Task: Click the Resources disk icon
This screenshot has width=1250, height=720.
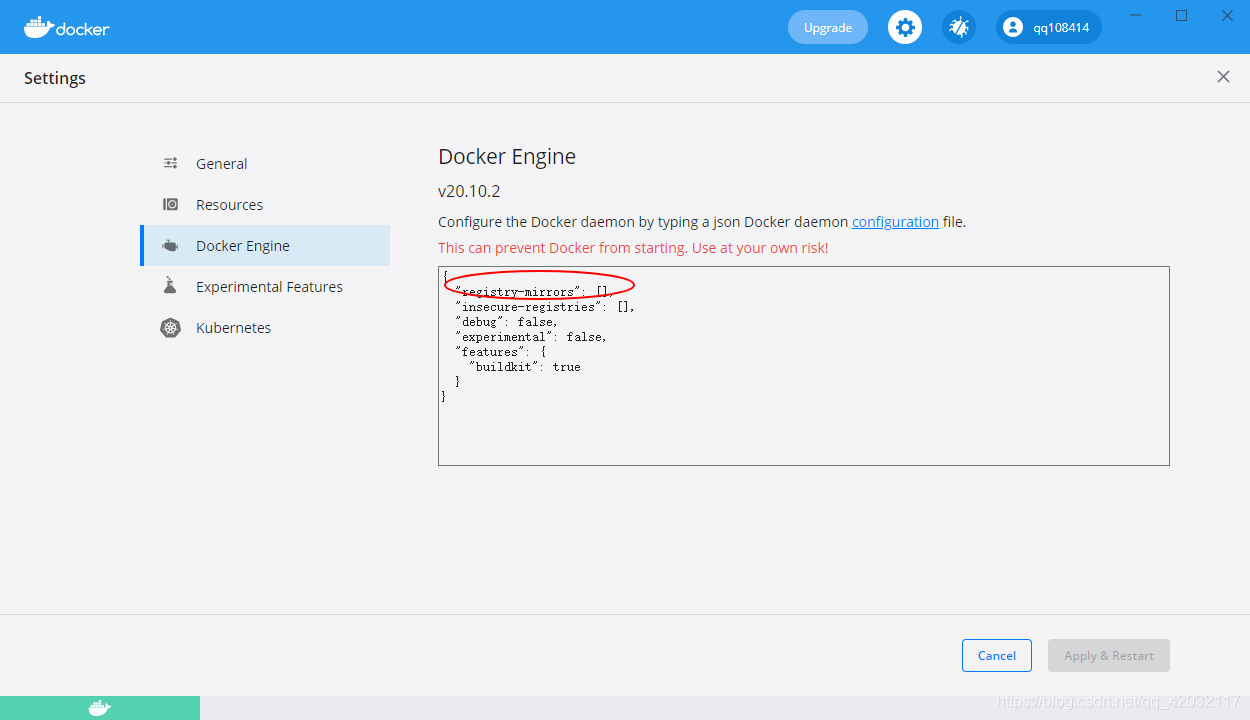Action: pos(171,204)
